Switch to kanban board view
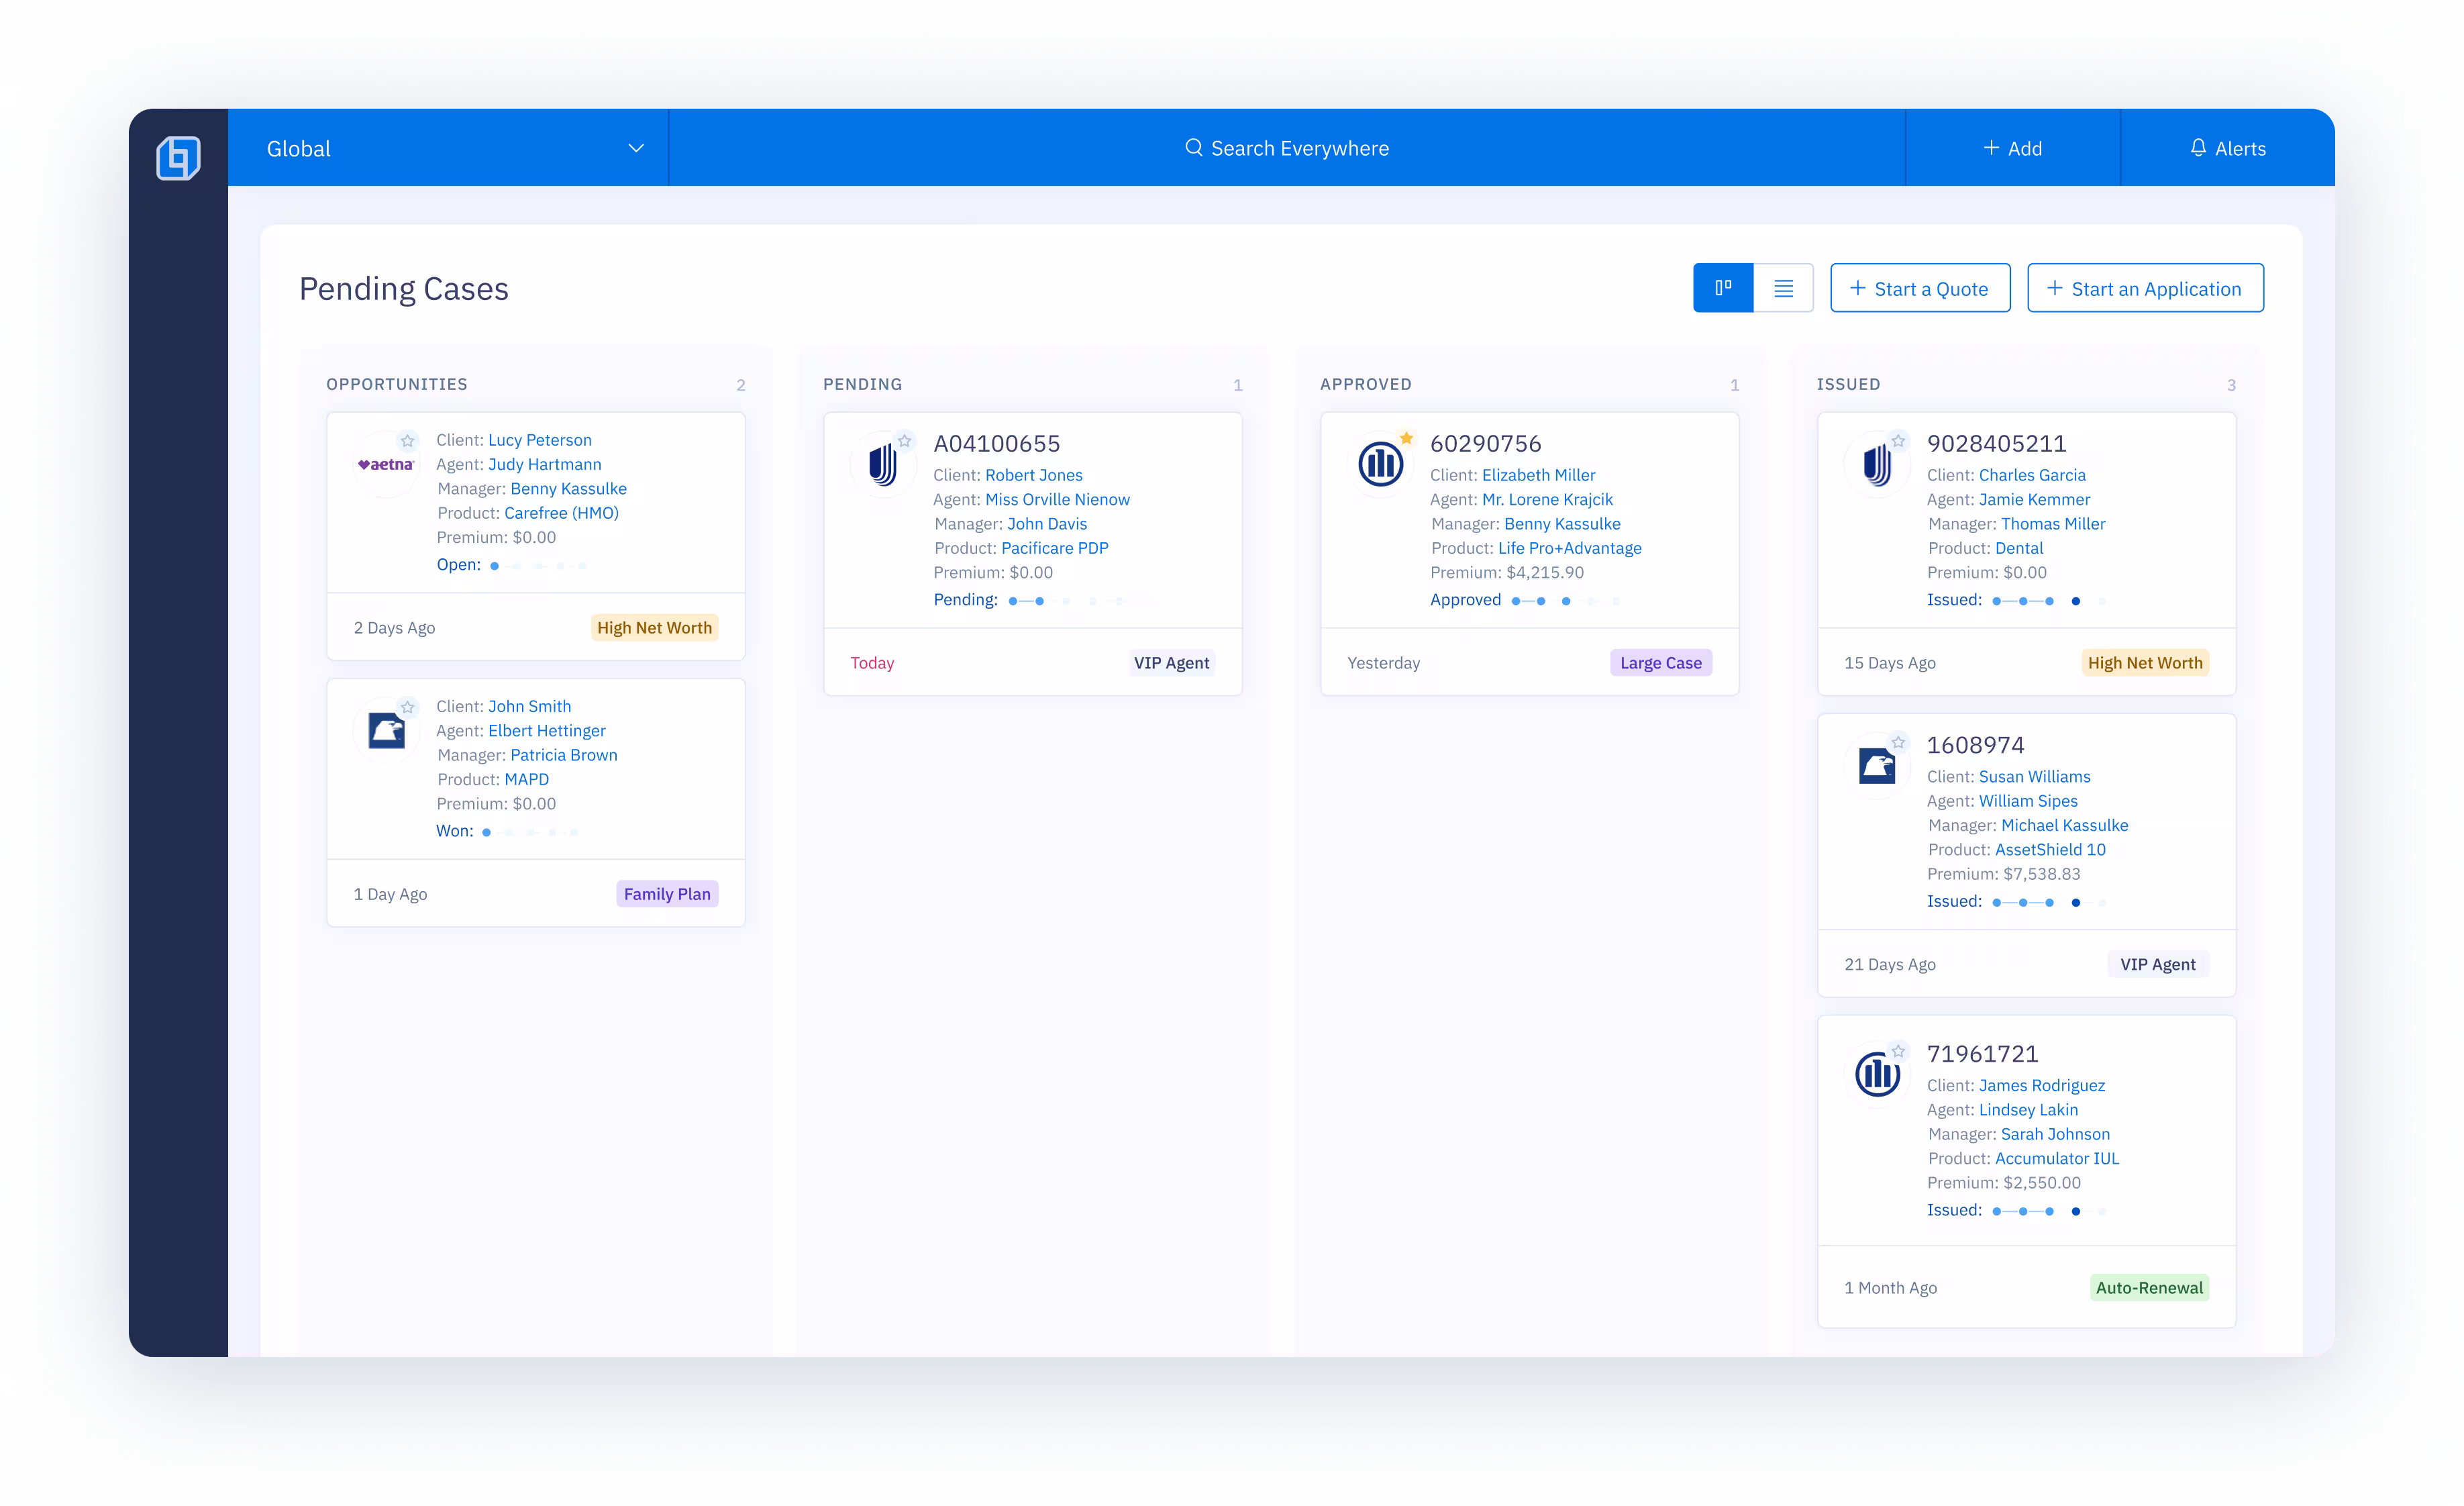 click(1722, 288)
